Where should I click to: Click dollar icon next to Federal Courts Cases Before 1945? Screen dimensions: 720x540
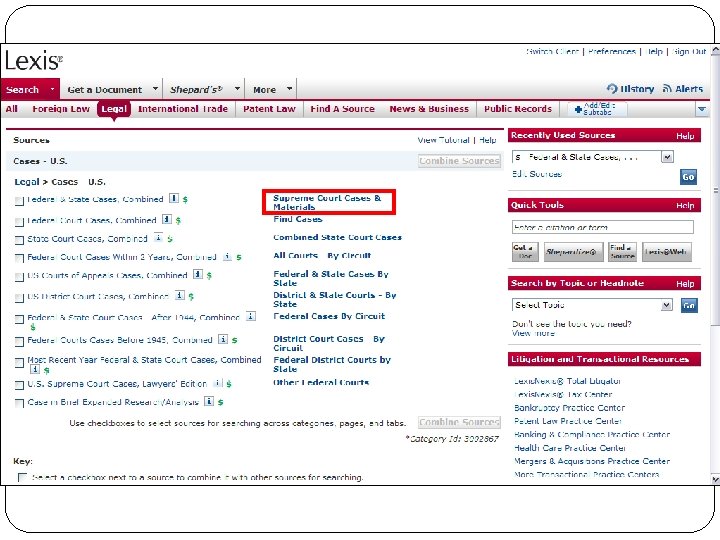click(234, 340)
